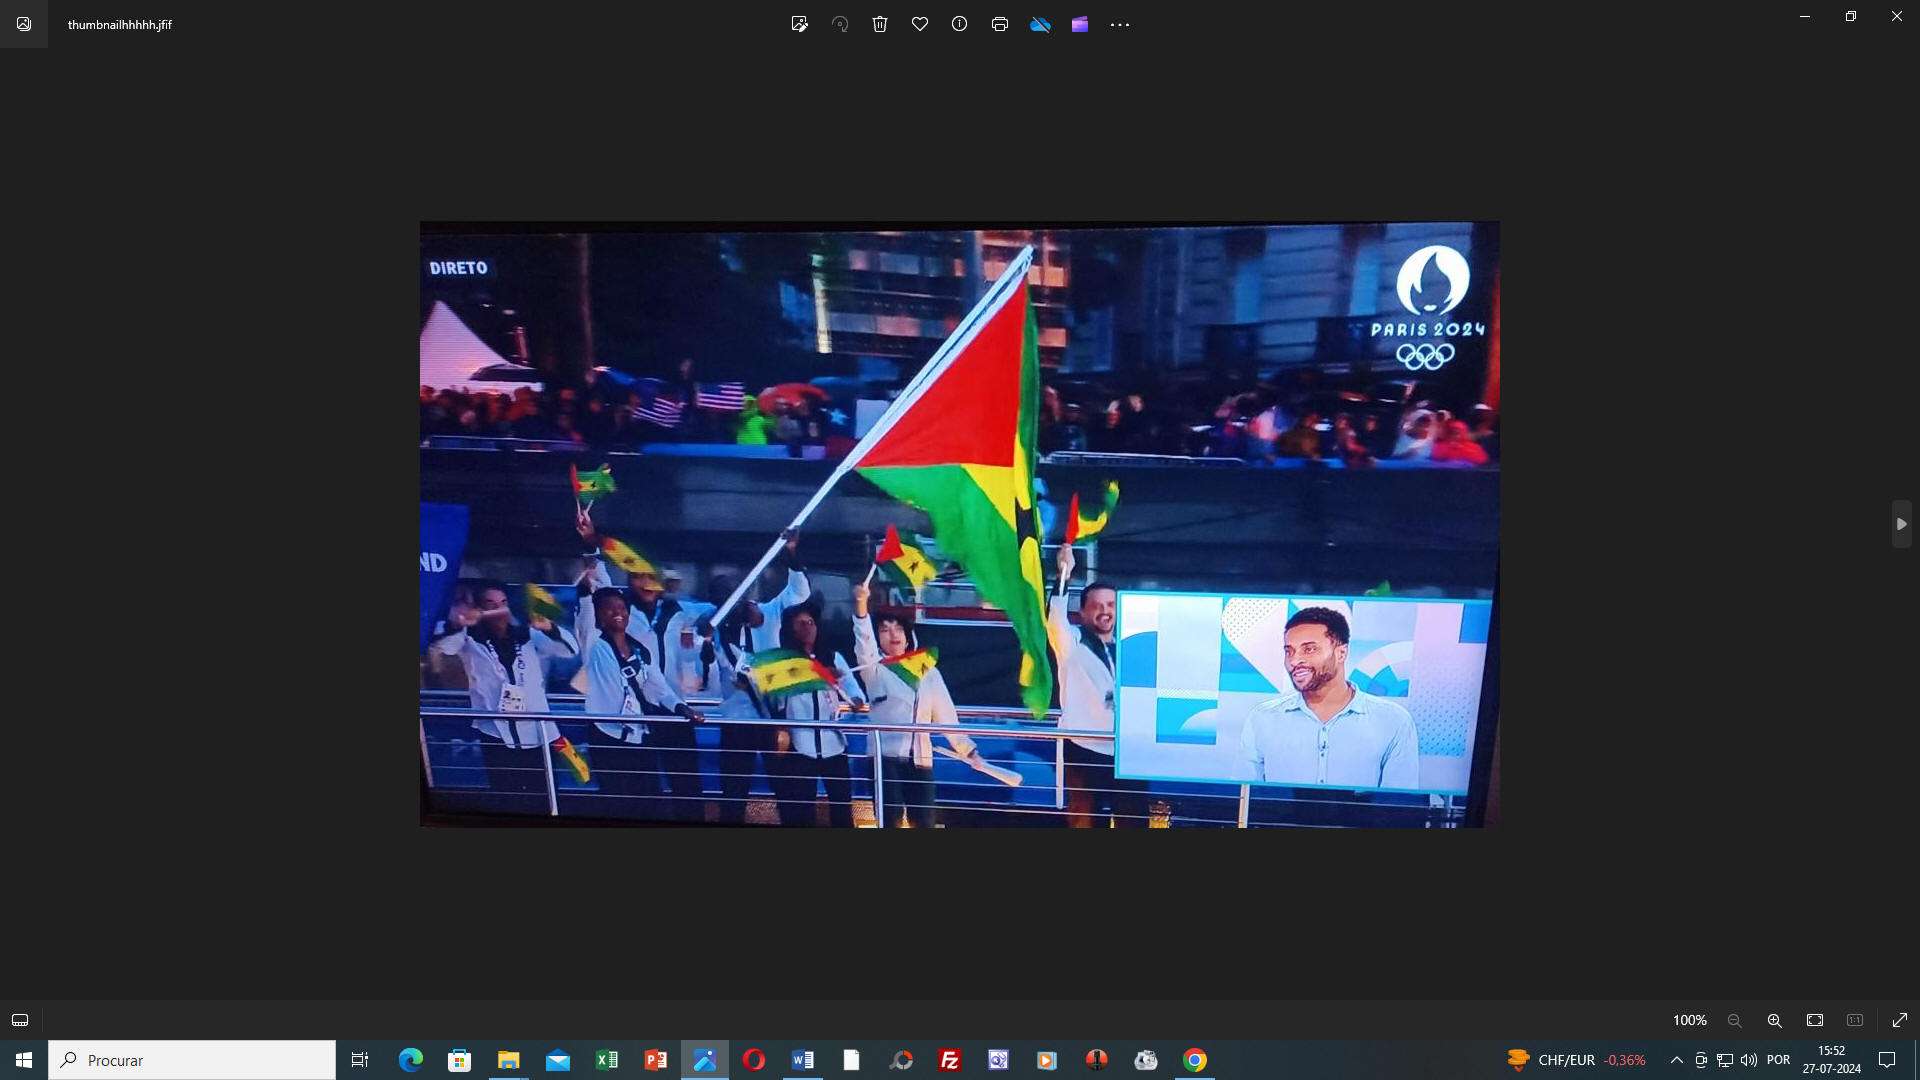This screenshot has width=1920, height=1080.
Task: Click the 100% zoom level text
Action: point(1690,1020)
